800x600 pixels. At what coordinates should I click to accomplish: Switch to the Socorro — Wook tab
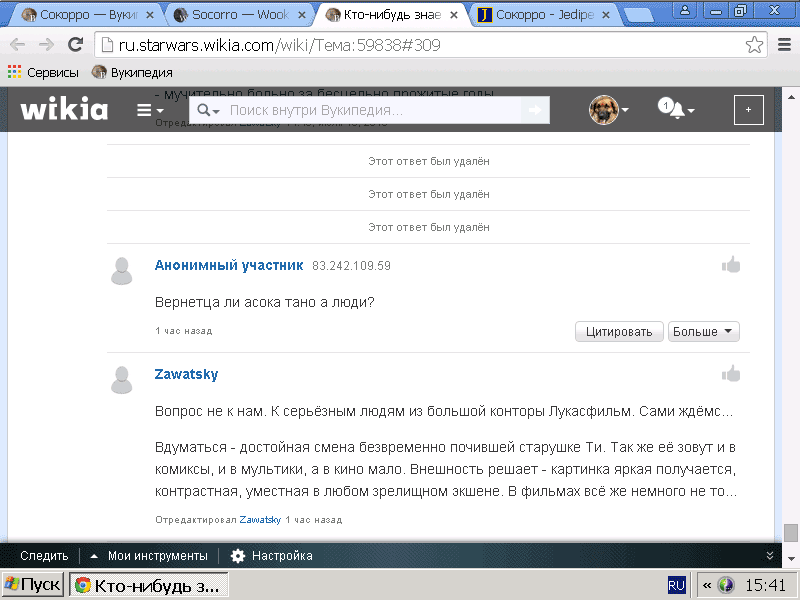[240, 15]
